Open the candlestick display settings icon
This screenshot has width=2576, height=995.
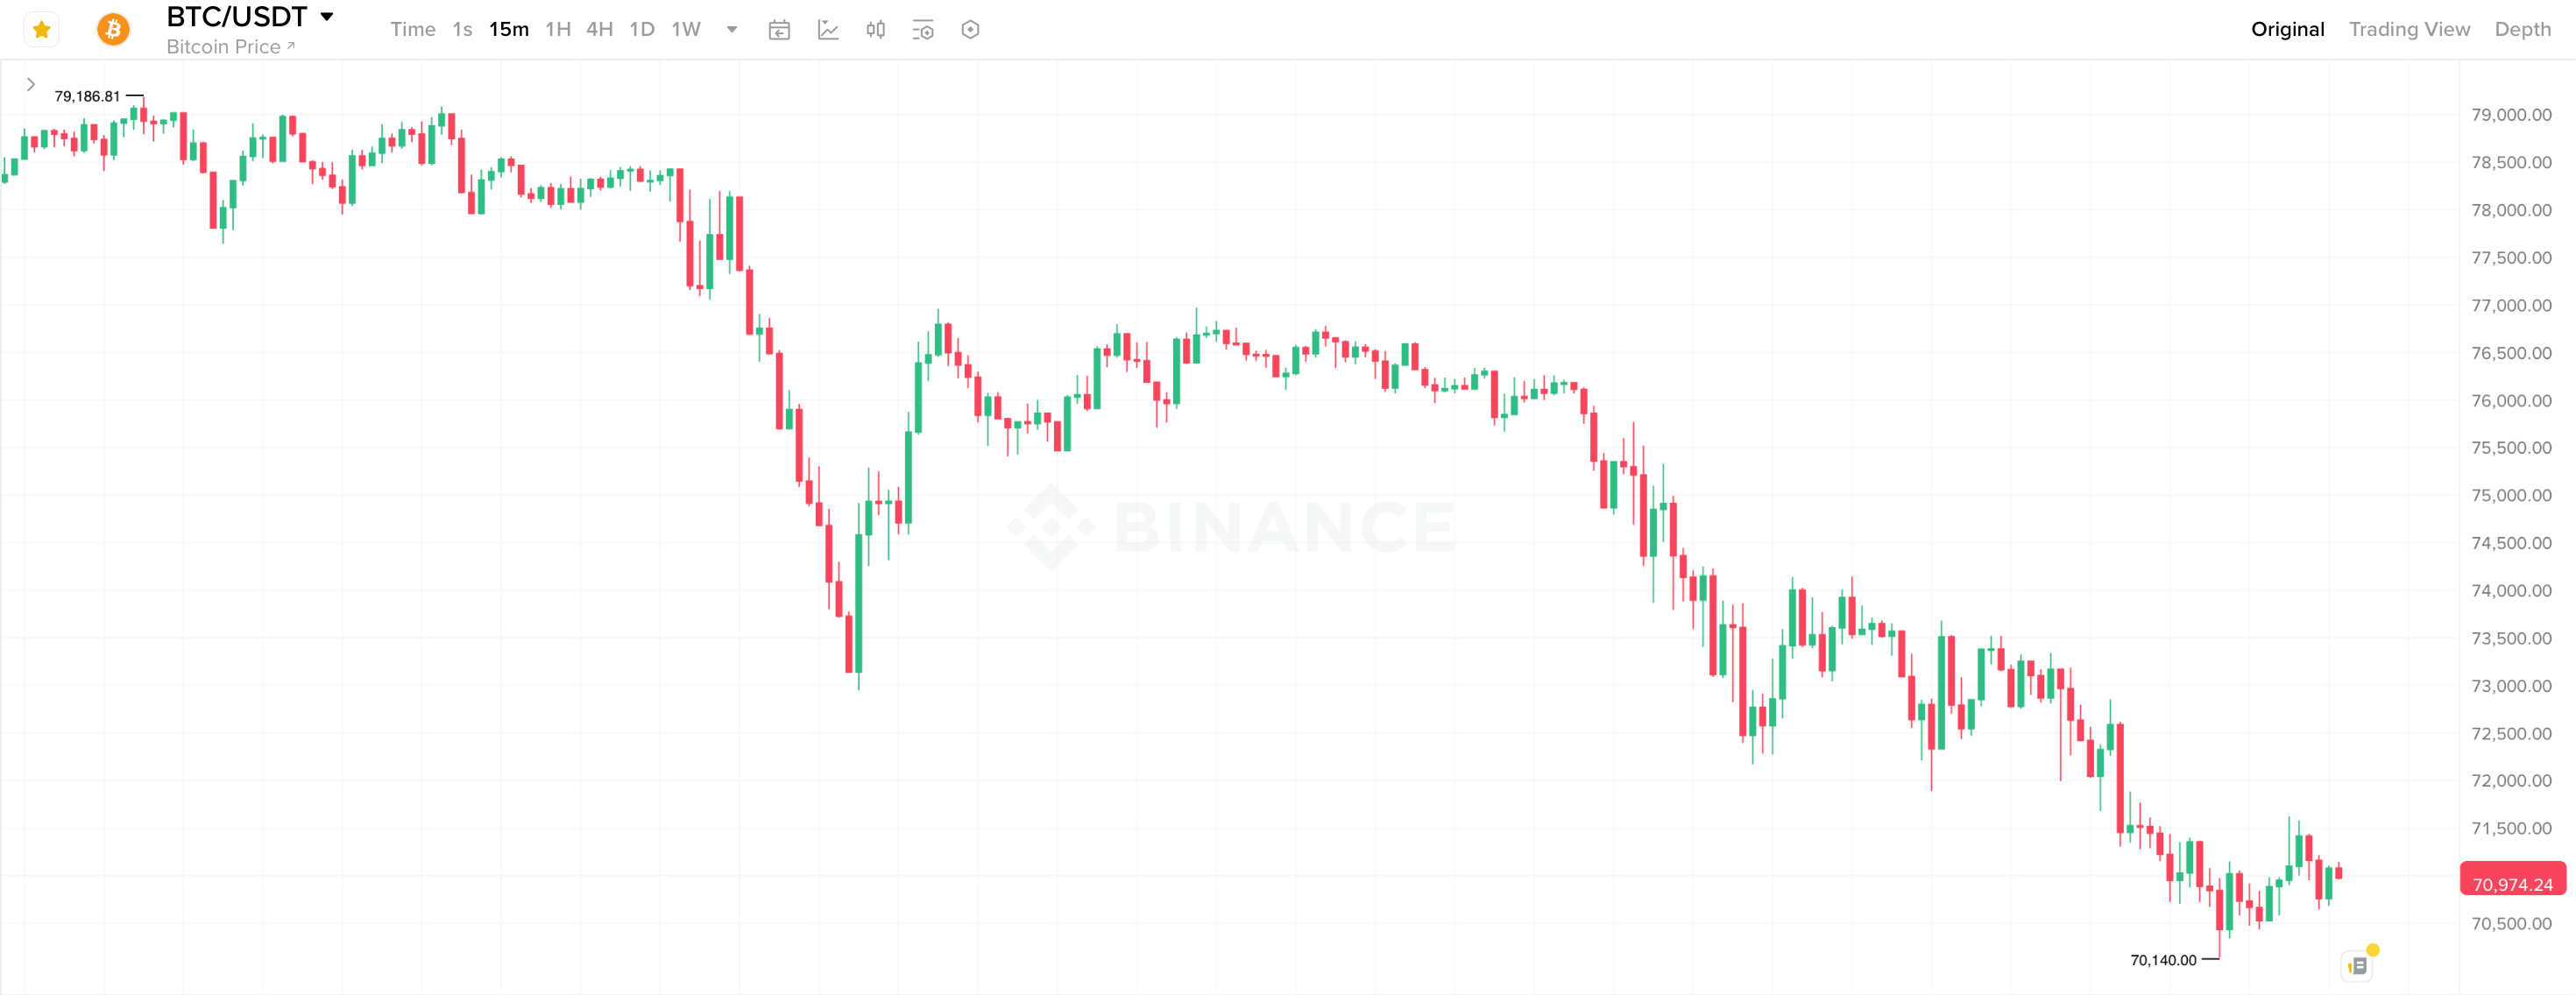876,30
